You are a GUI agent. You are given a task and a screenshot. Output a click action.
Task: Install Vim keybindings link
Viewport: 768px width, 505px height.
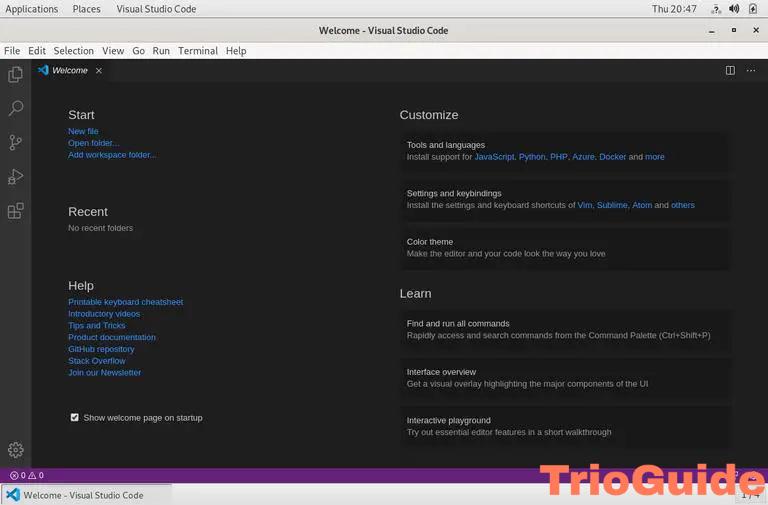(585, 205)
